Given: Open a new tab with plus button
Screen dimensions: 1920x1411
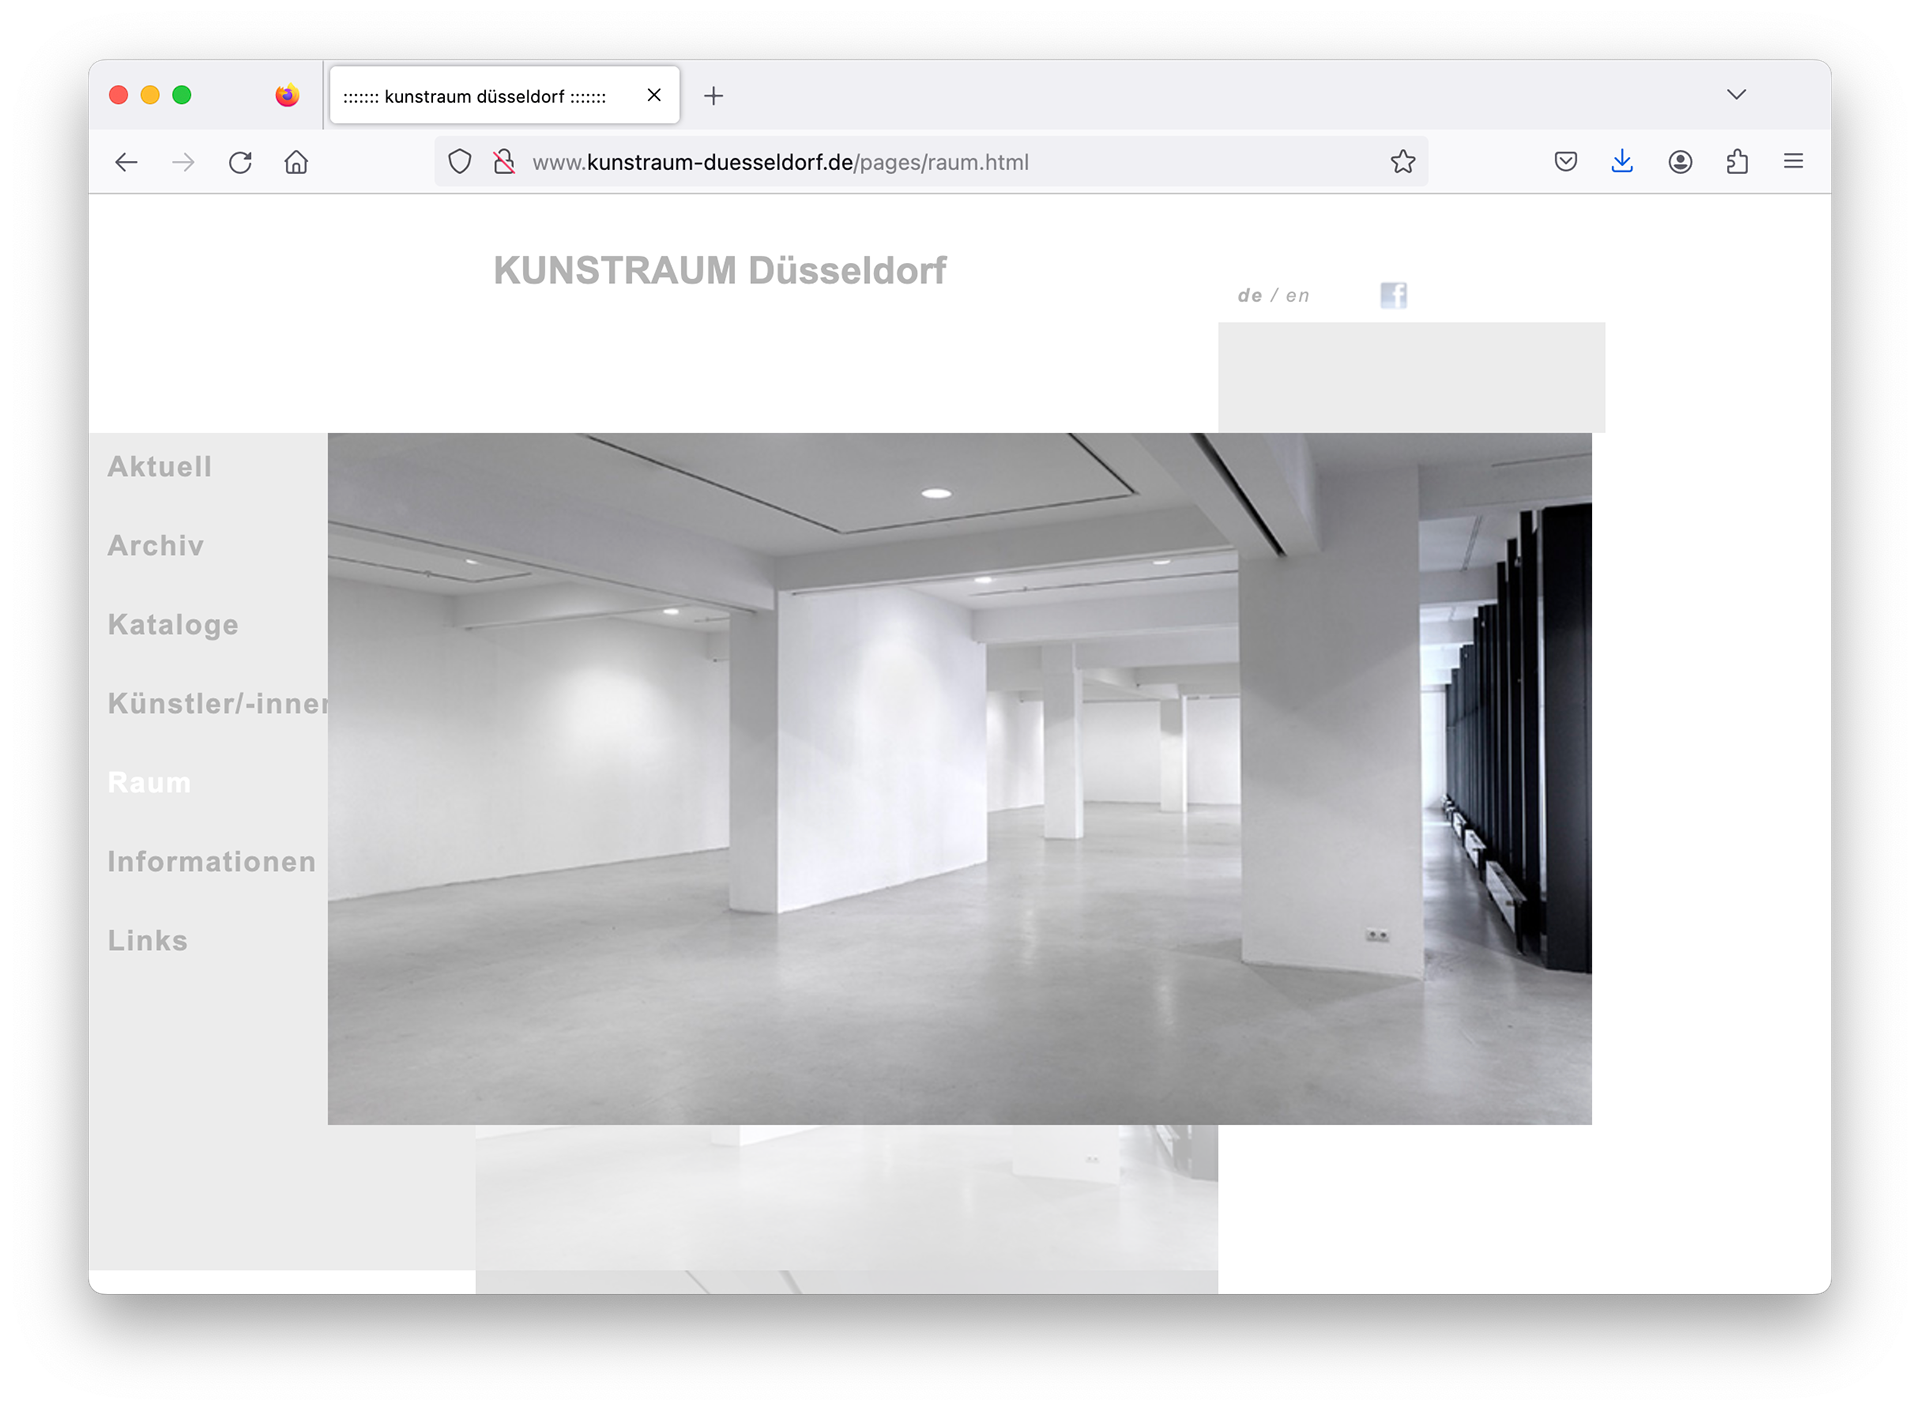Looking at the screenshot, I should pos(713,96).
